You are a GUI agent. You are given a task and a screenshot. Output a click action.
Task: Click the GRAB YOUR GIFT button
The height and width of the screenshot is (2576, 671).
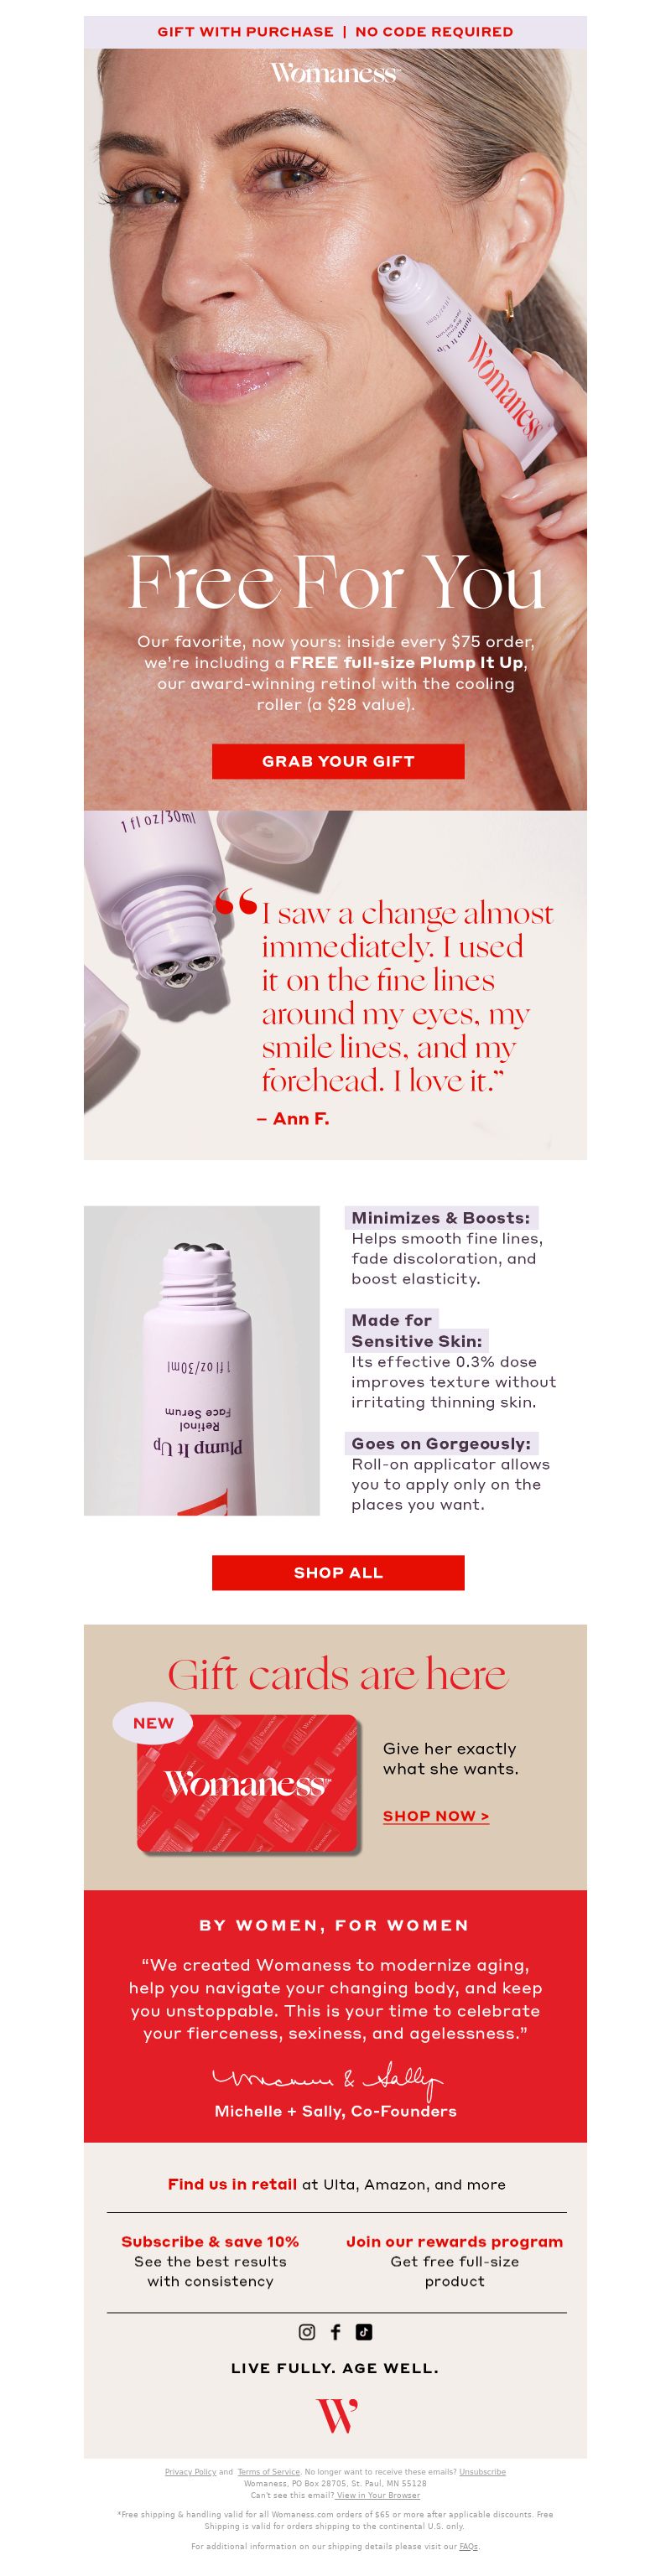338,761
